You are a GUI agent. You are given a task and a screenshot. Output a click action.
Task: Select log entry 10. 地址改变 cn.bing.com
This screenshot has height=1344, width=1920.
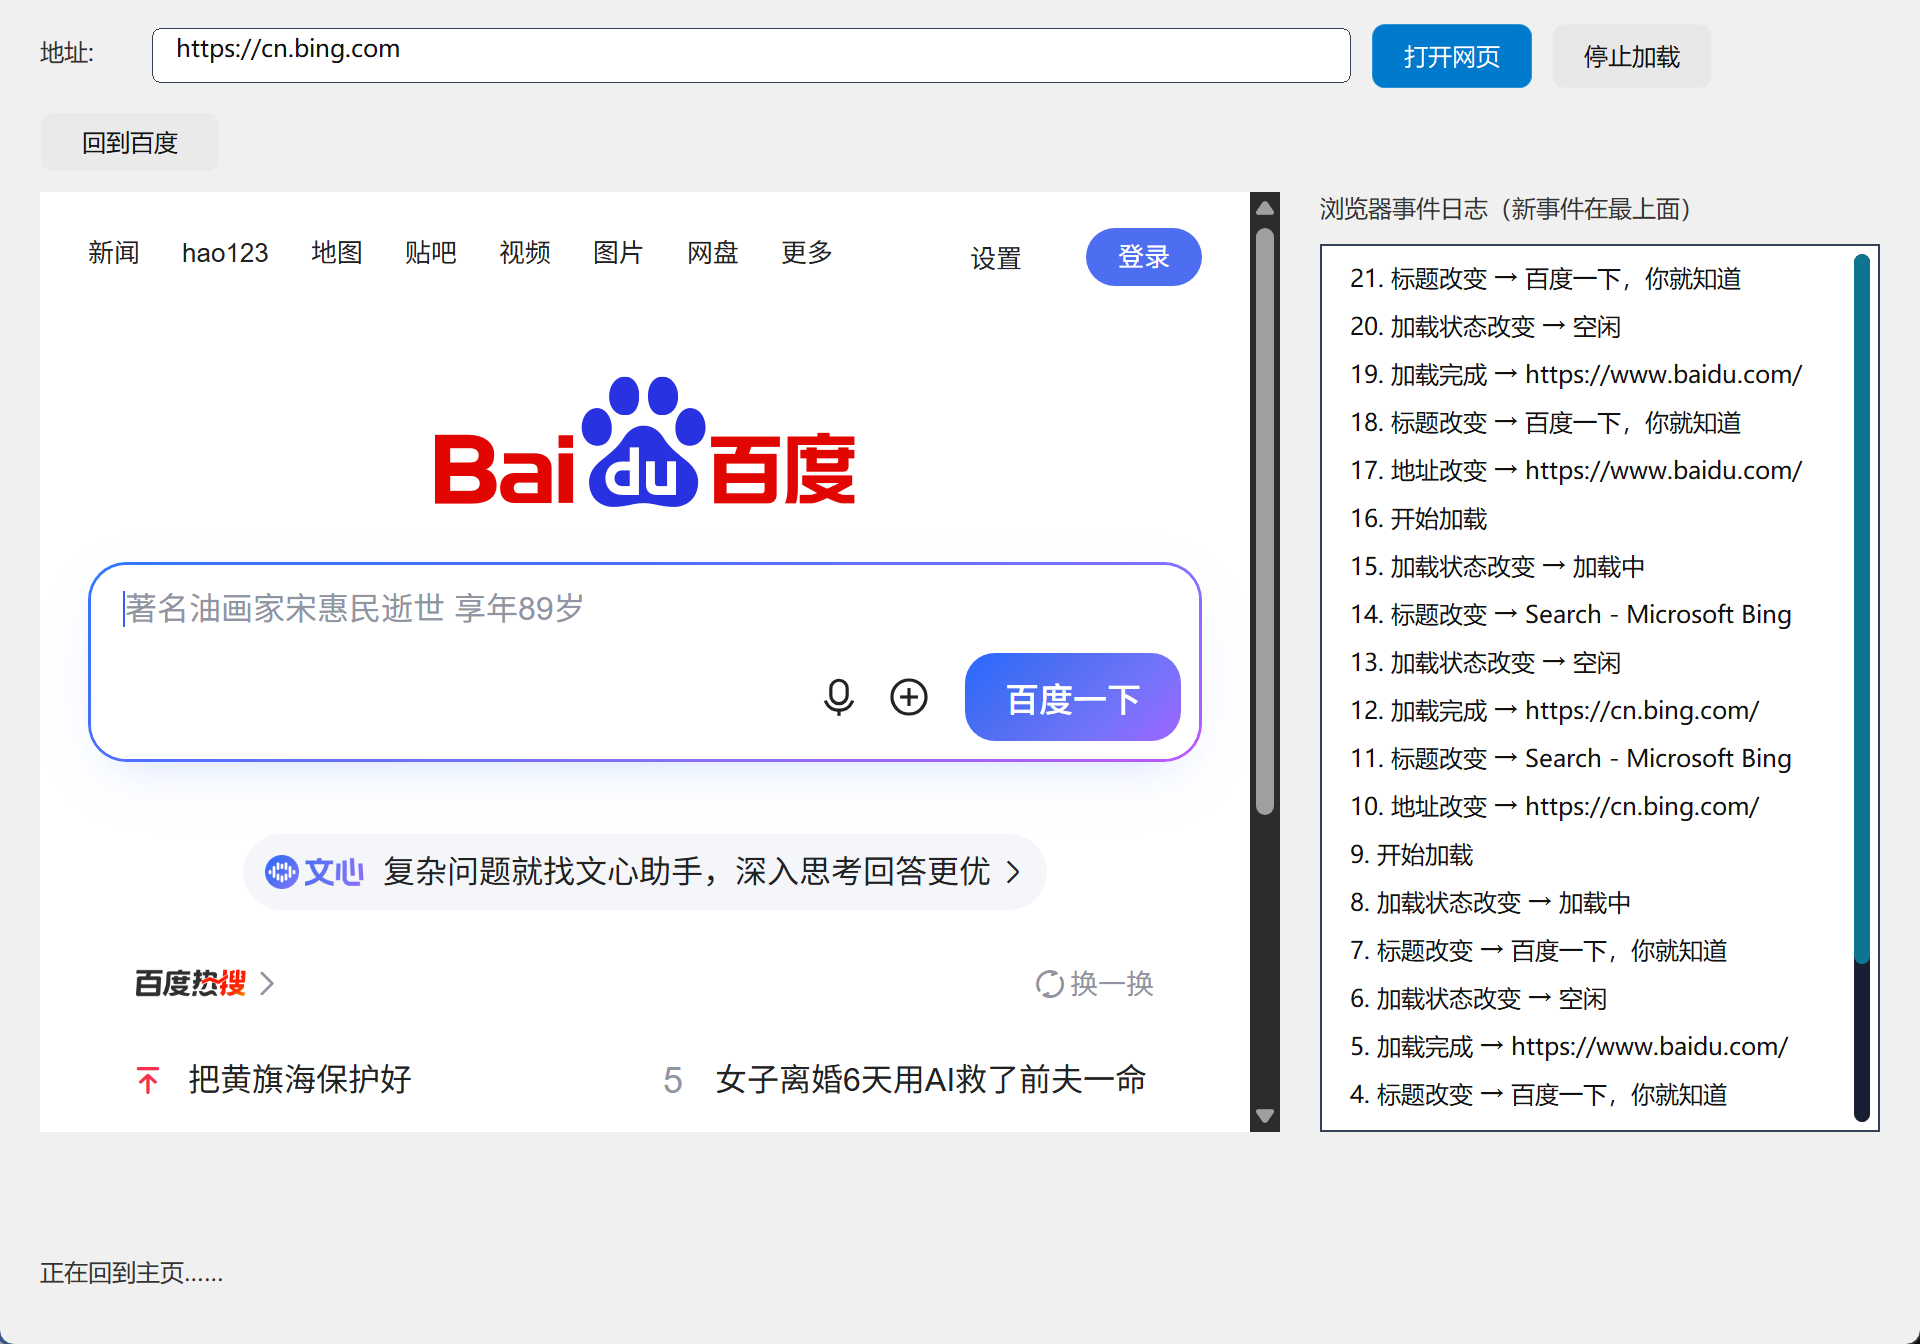click(1554, 806)
